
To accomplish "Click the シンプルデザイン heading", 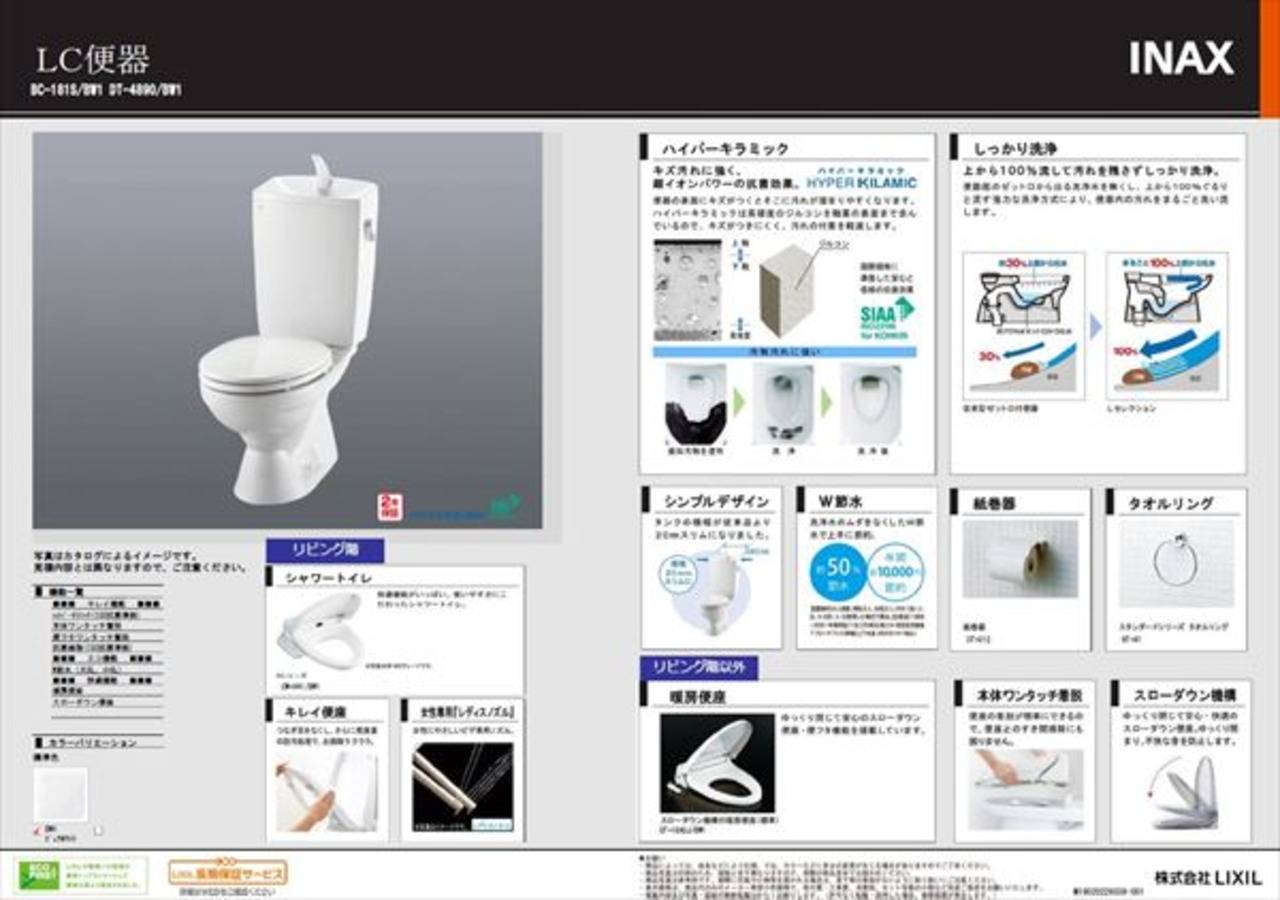I will [x=717, y=502].
